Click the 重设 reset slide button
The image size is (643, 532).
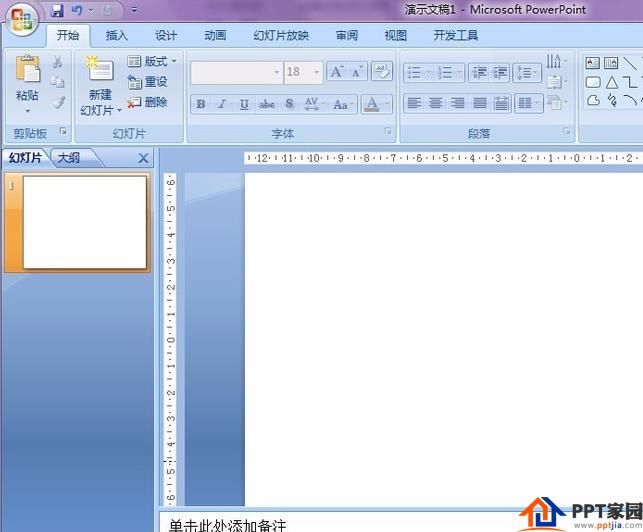point(148,82)
